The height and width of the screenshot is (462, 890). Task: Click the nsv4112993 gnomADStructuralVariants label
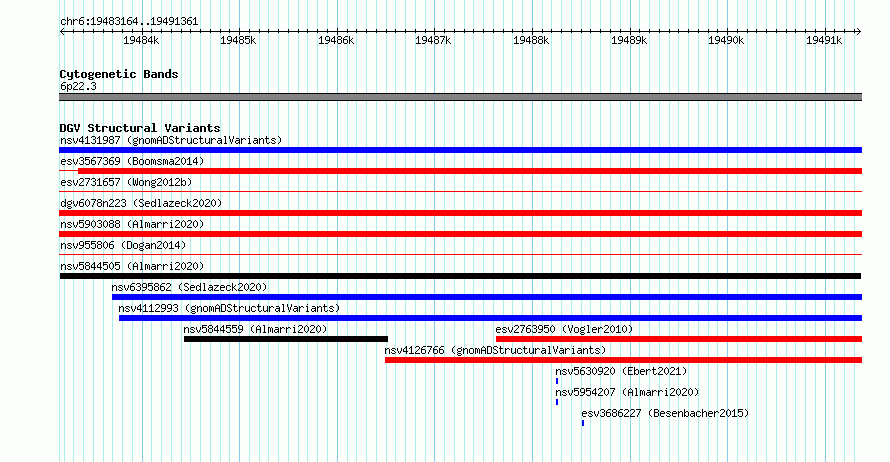point(229,308)
